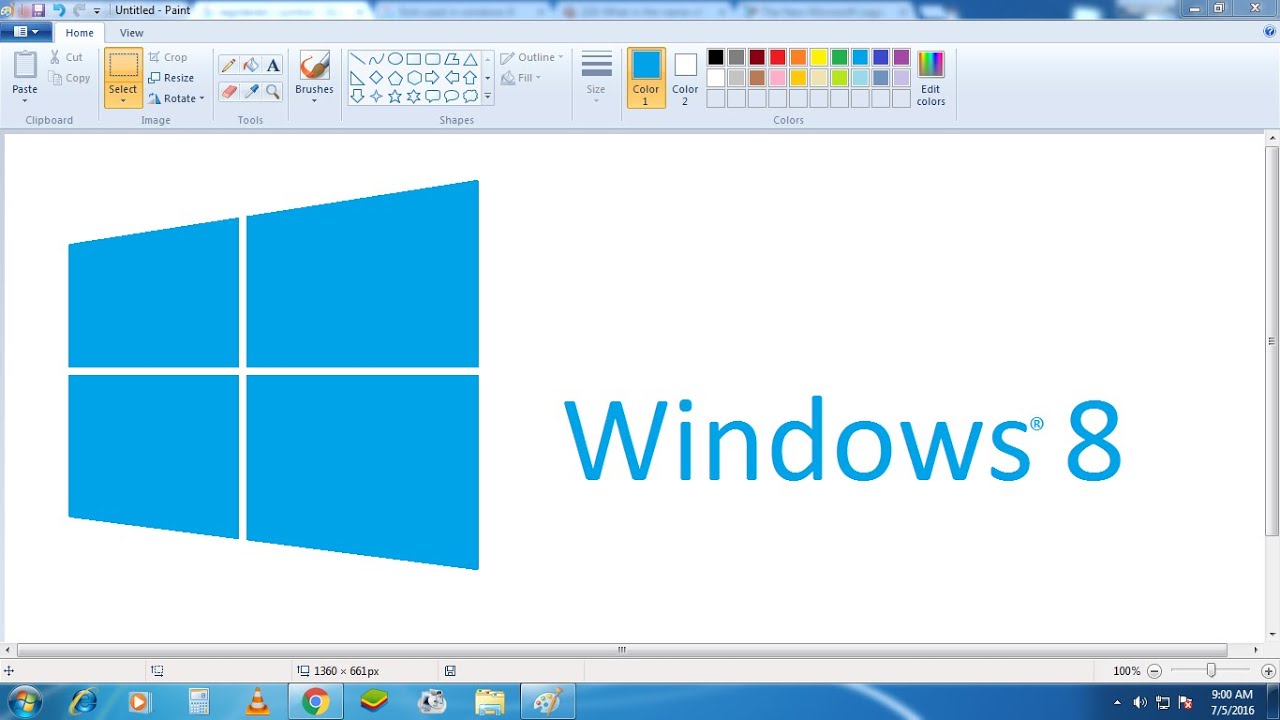Select the Text tool
Viewport: 1280px width, 720px height.
click(x=273, y=65)
